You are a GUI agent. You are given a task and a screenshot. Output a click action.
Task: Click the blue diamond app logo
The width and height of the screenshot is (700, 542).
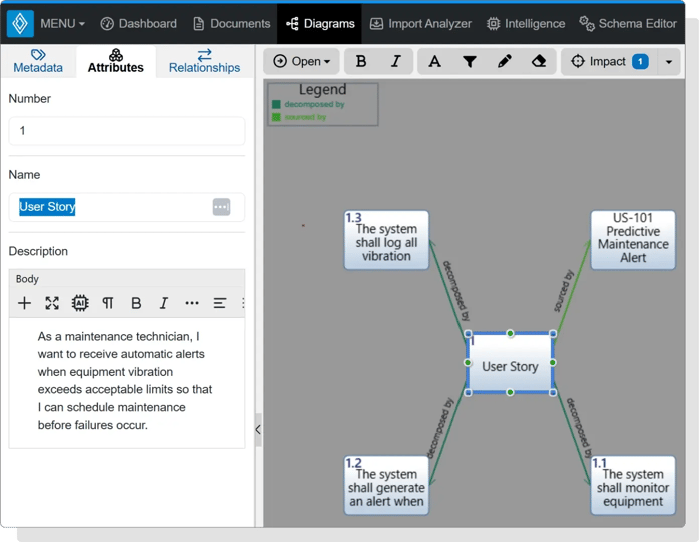(20, 23)
